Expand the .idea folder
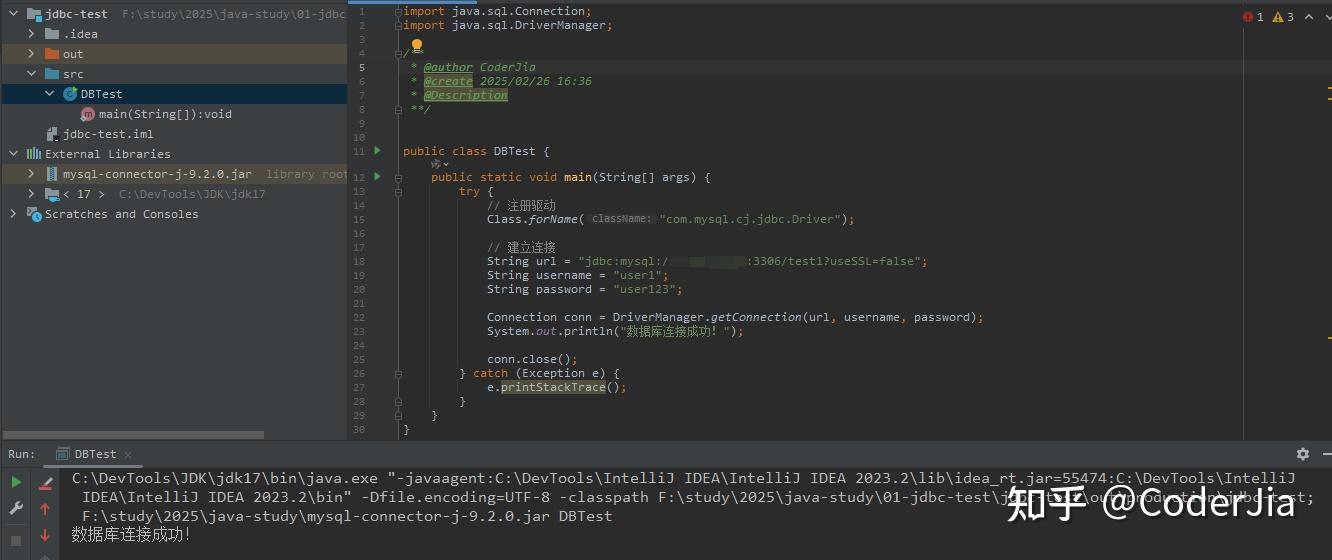The image size is (1332, 560). point(31,34)
